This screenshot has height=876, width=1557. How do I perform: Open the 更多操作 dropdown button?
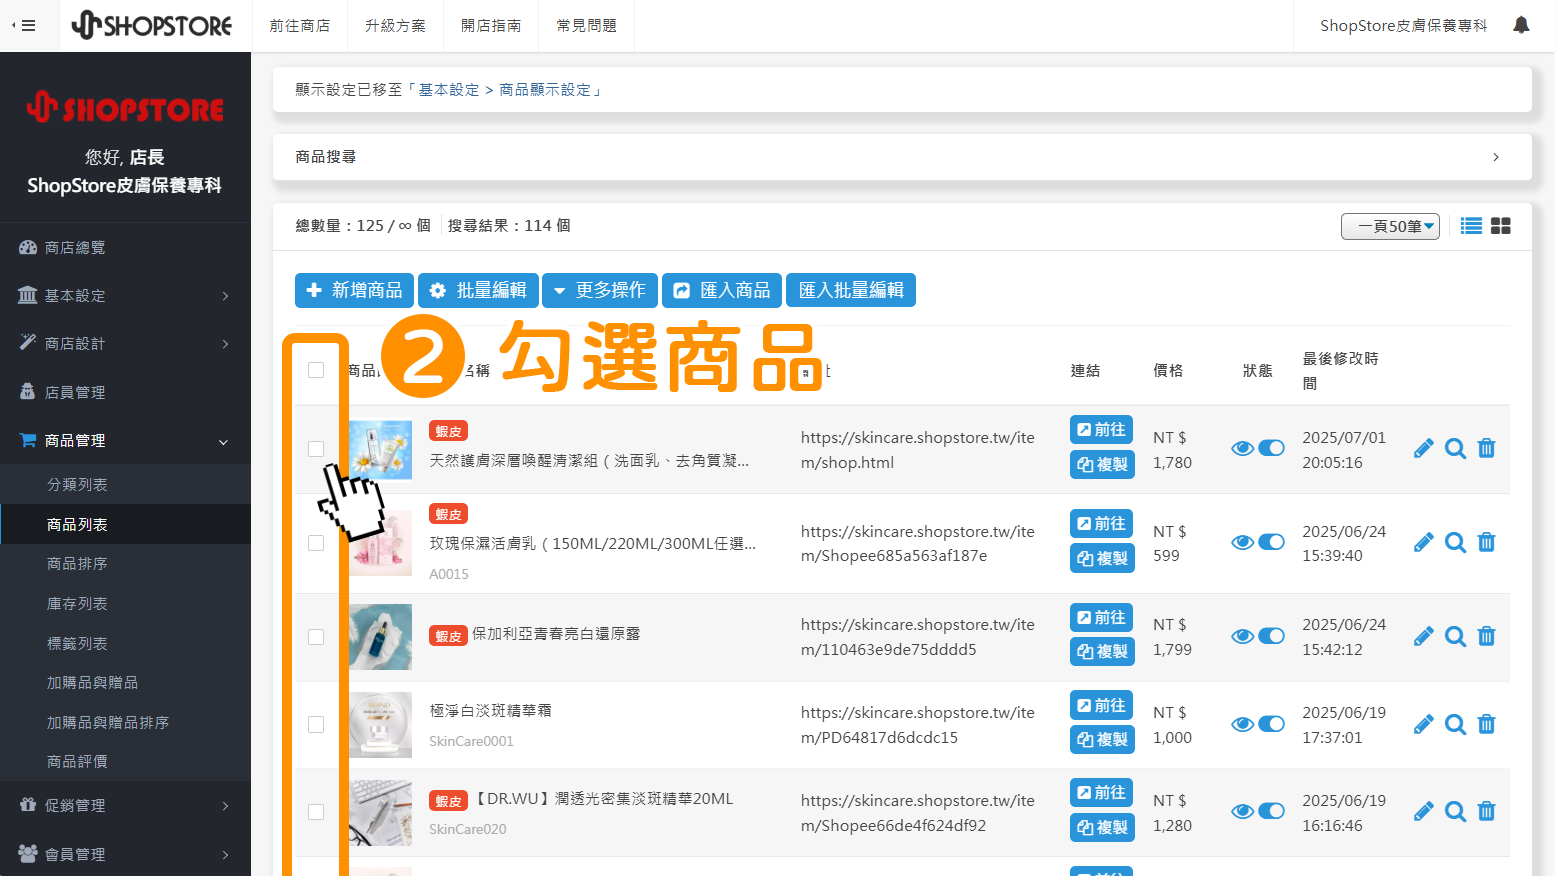pos(600,290)
